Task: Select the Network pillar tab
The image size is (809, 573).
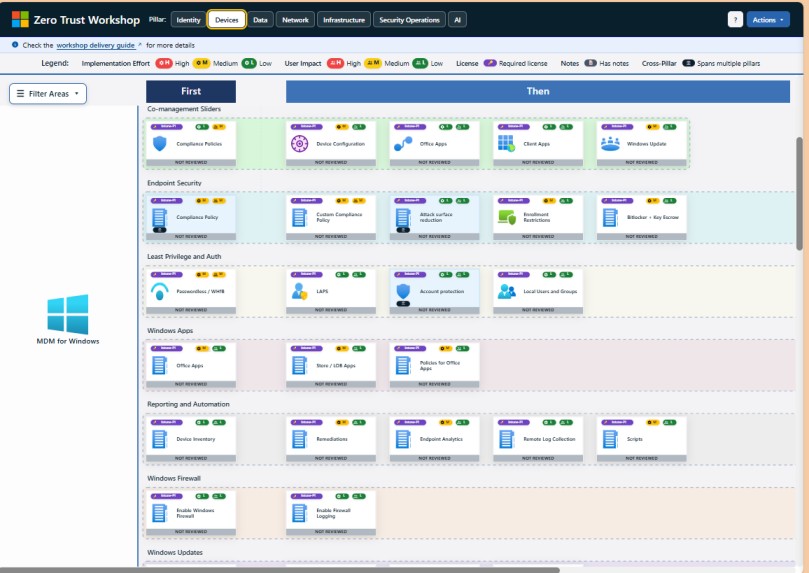Action: [x=295, y=19]
